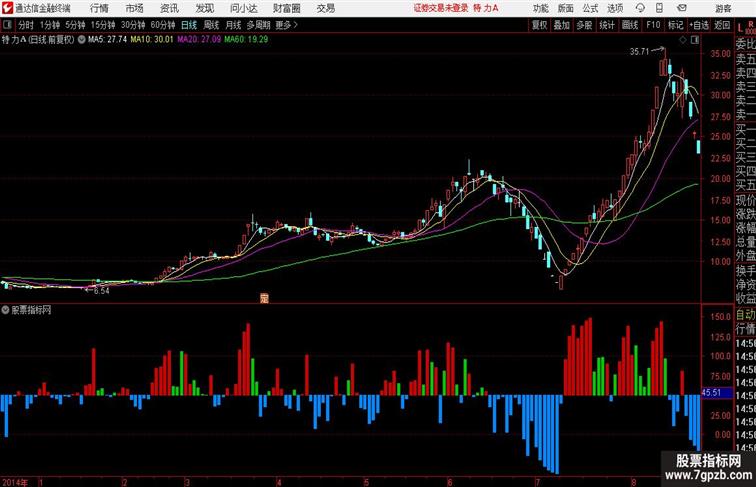The image size is (756, 487).
Task: Open the 选项 menu
Action: [x=615, y=8]
